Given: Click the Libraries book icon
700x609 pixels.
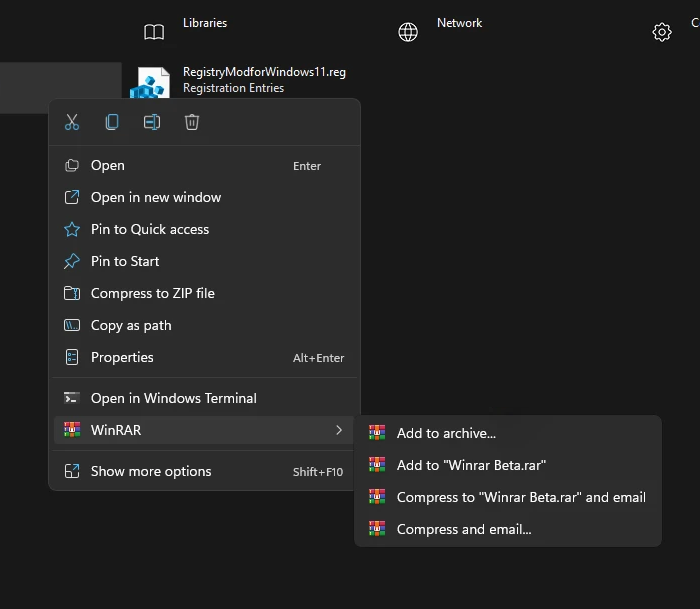Looking at the screenshot, I should (x=154, y=32).
